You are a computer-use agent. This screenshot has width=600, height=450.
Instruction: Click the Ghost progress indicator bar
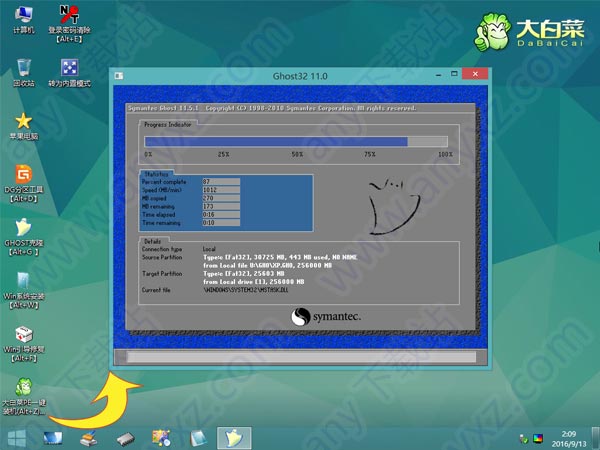[x=296, y=142]
